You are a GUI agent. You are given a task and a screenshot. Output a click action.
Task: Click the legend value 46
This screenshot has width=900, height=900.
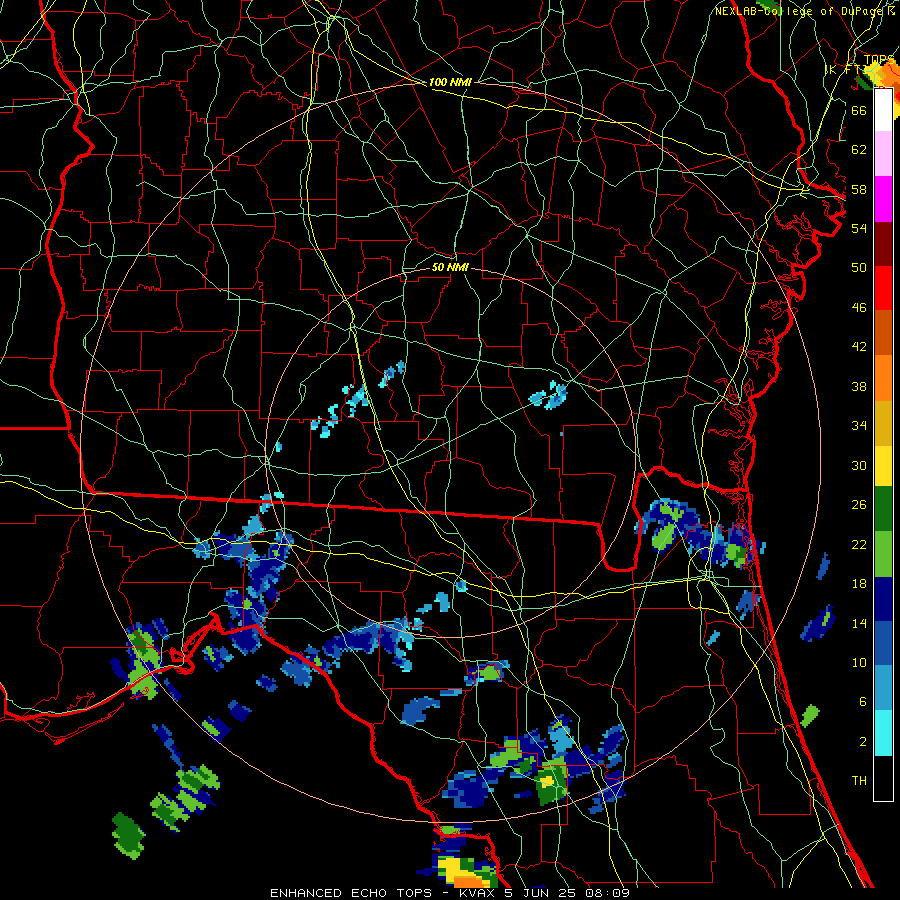[x=859, y=308]
